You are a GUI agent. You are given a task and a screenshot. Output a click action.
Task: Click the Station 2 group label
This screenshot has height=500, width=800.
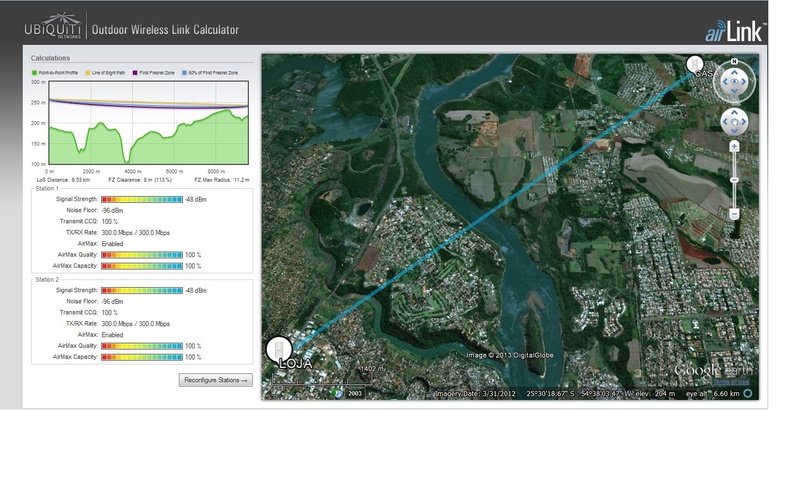pos(47,280)
